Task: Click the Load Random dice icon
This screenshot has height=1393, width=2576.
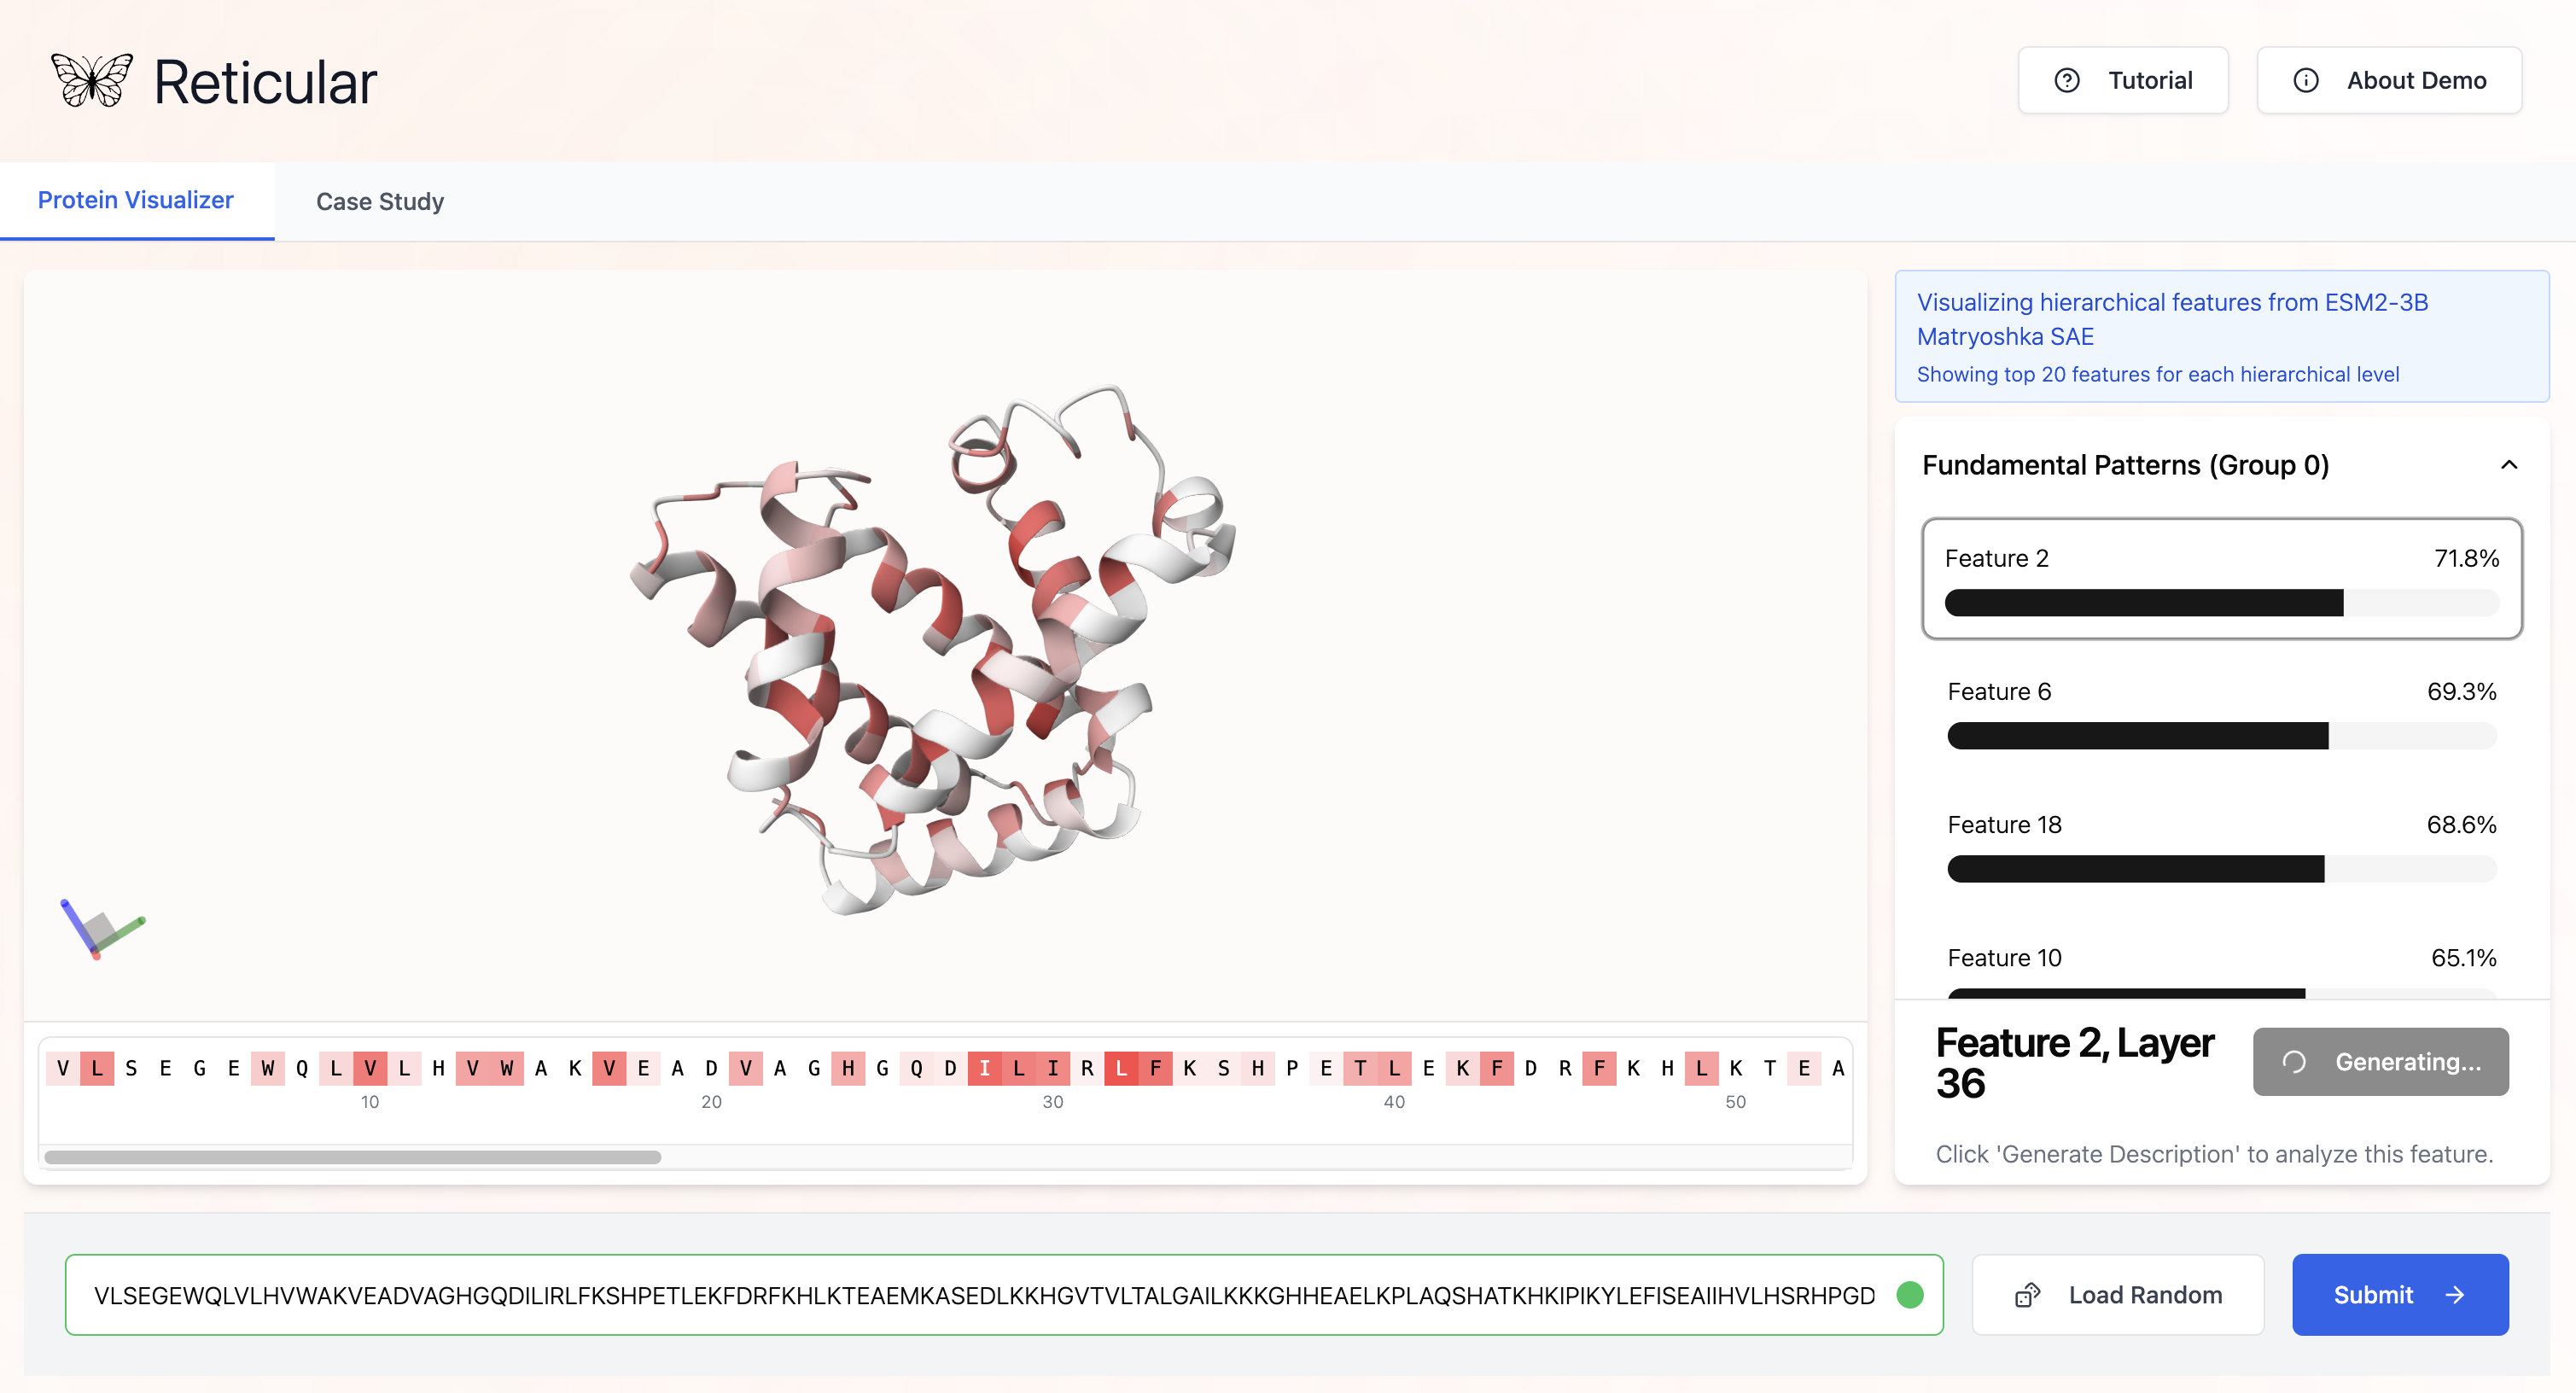Action: (2028, 1295)
